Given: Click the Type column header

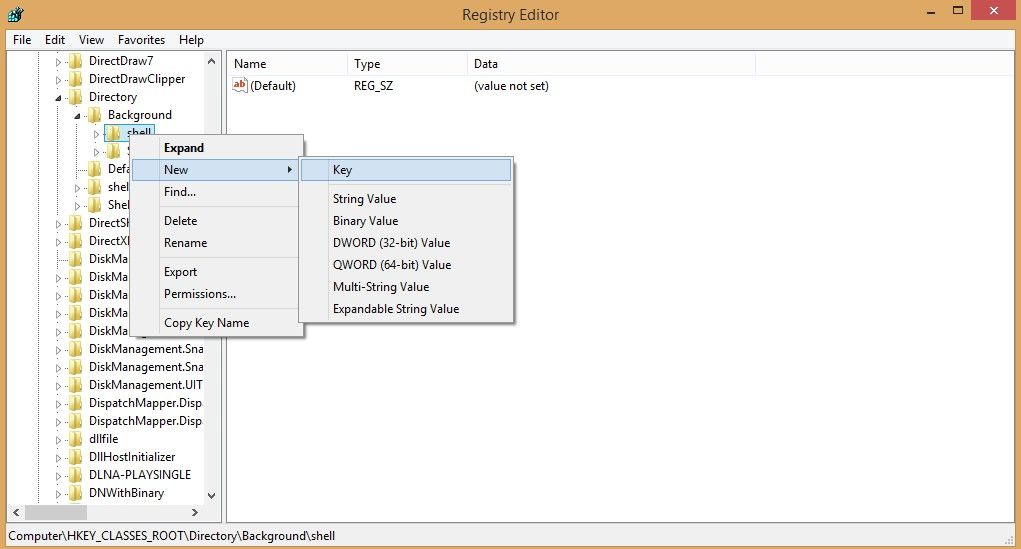Looking at the screenshot, I should 407,64.
